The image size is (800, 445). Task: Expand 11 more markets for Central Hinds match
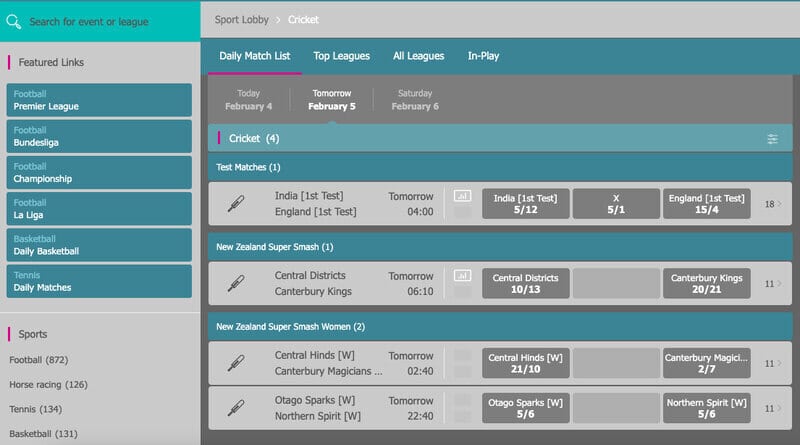[772, 363]
